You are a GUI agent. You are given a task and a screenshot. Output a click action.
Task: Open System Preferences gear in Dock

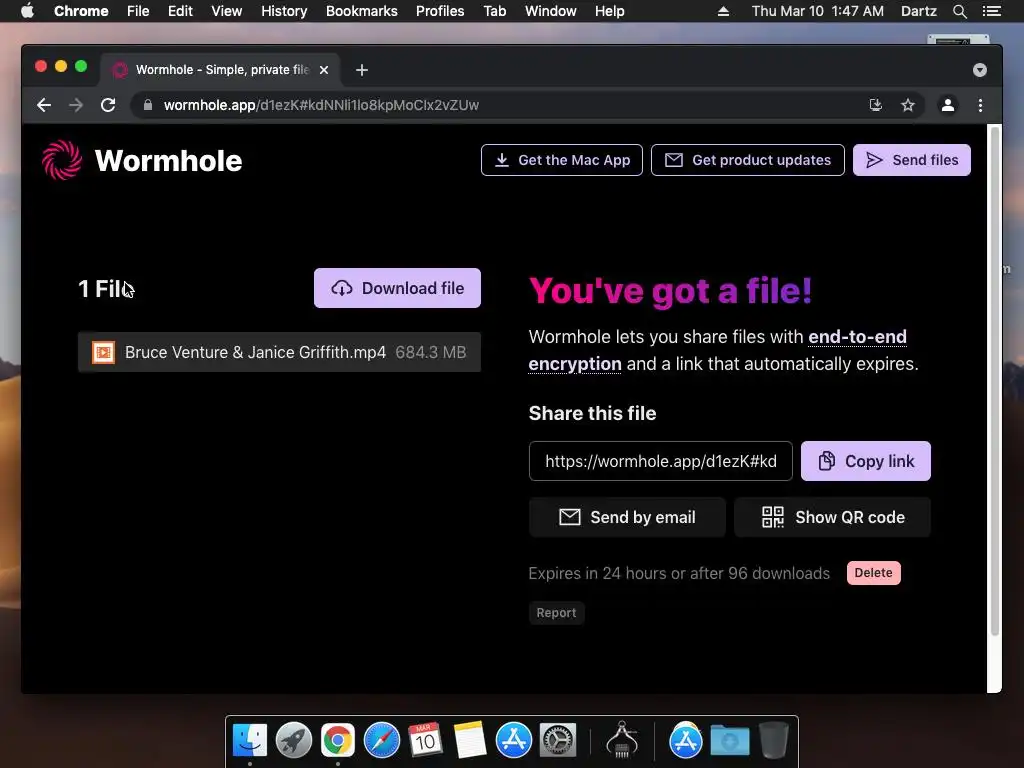(x=558, y=741)
